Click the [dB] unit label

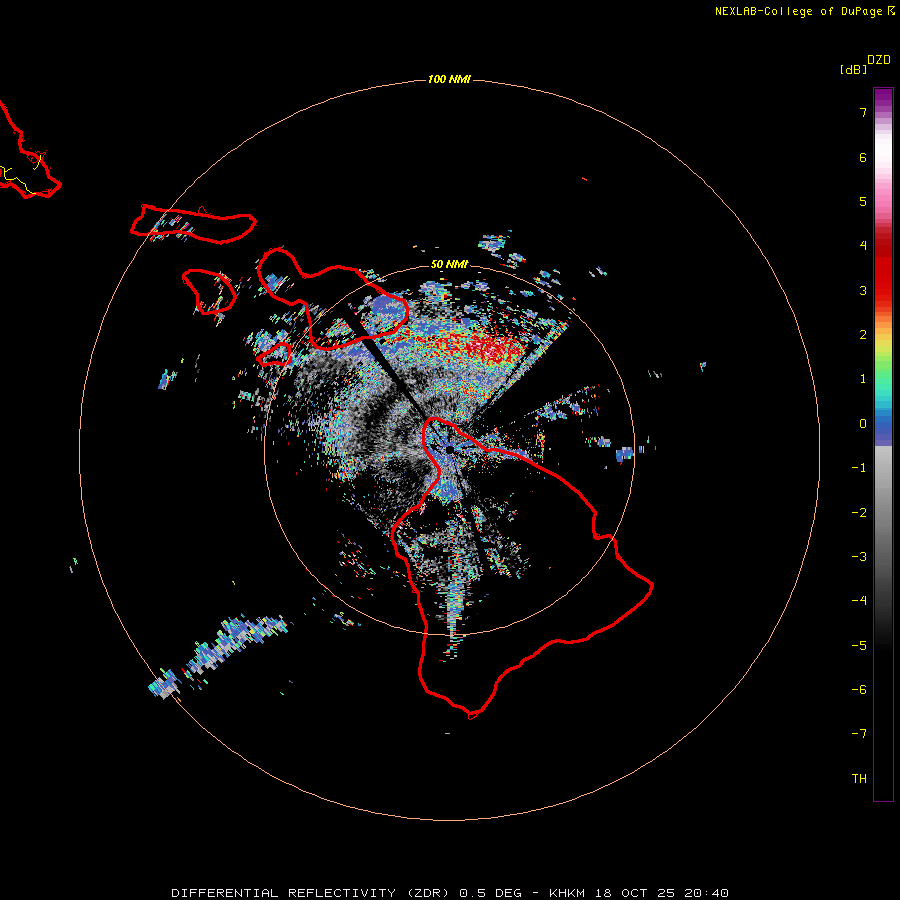coord(853,69)
